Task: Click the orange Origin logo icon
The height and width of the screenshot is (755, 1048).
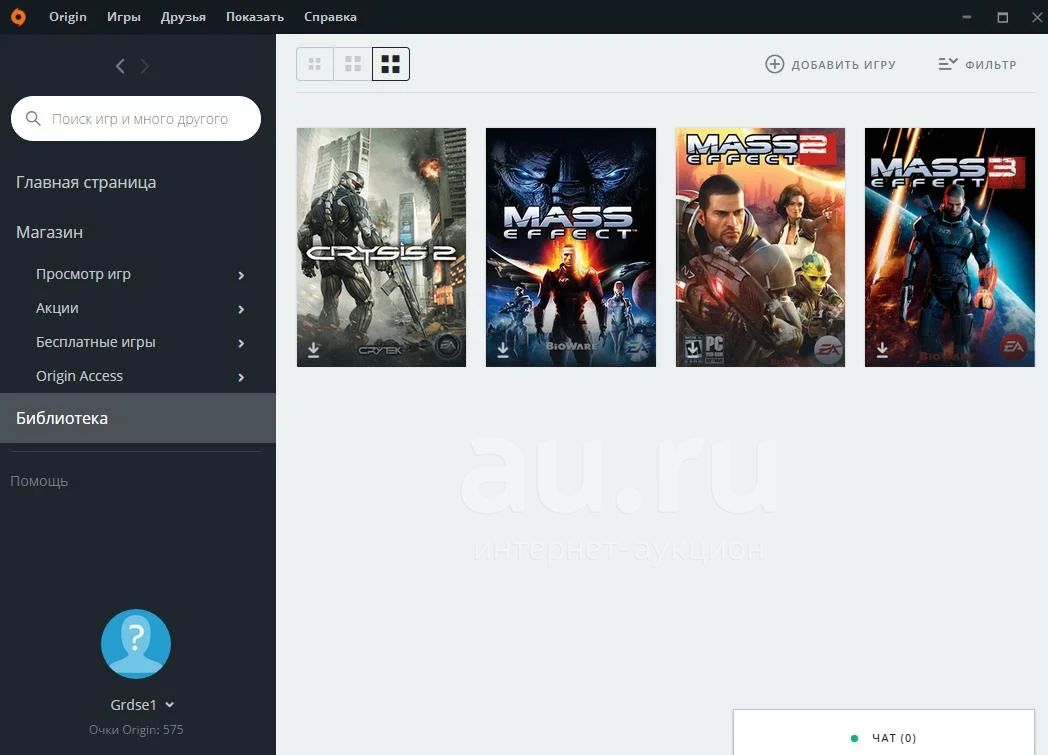Action: [19, 17]
